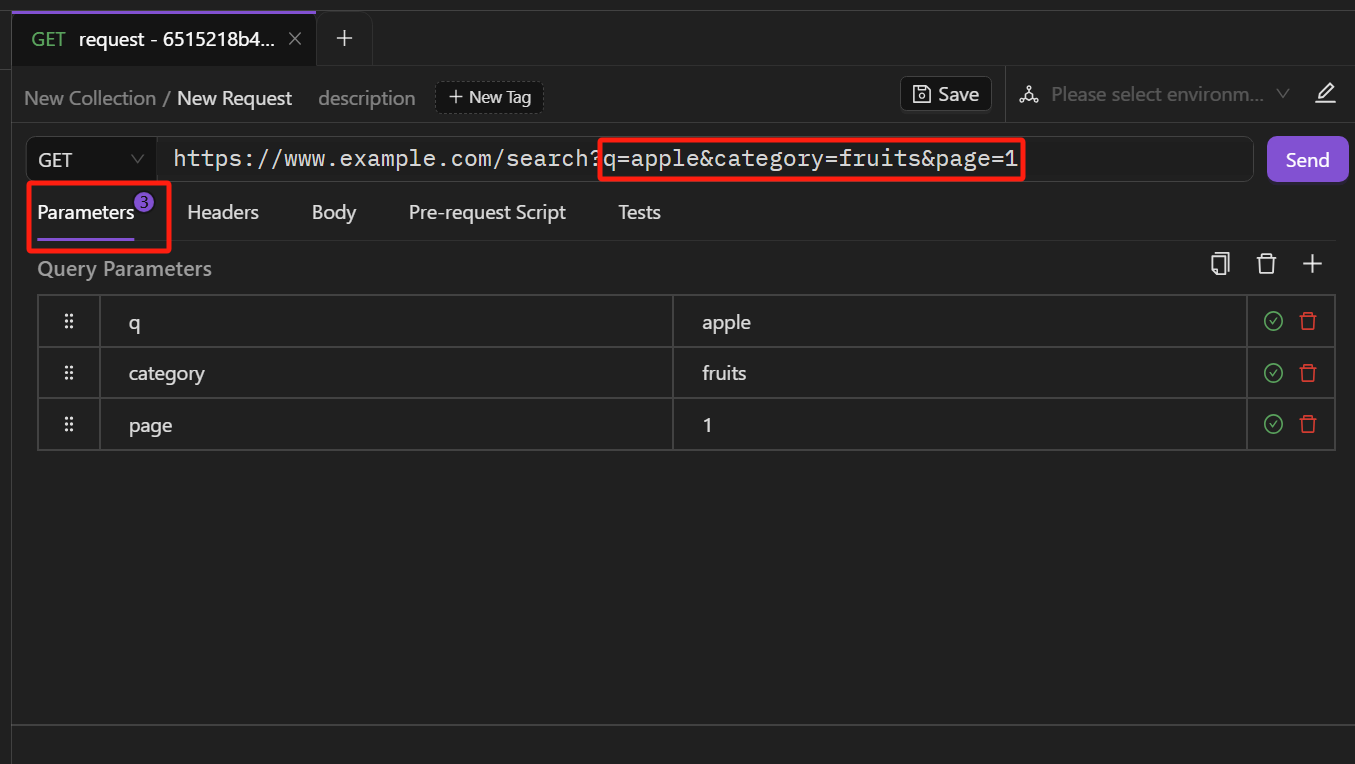Toggle the enabled check for the page parameter

[x=1273, y=425]
